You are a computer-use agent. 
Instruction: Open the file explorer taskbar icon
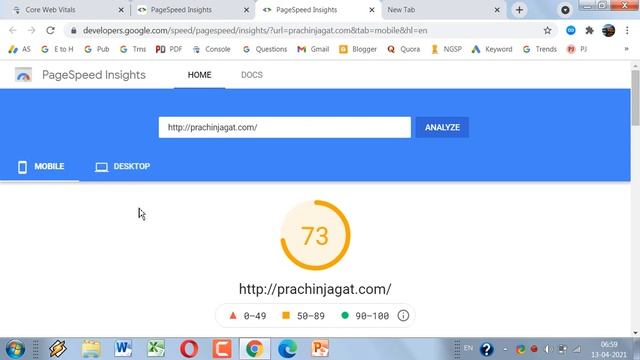coord(91,349)
